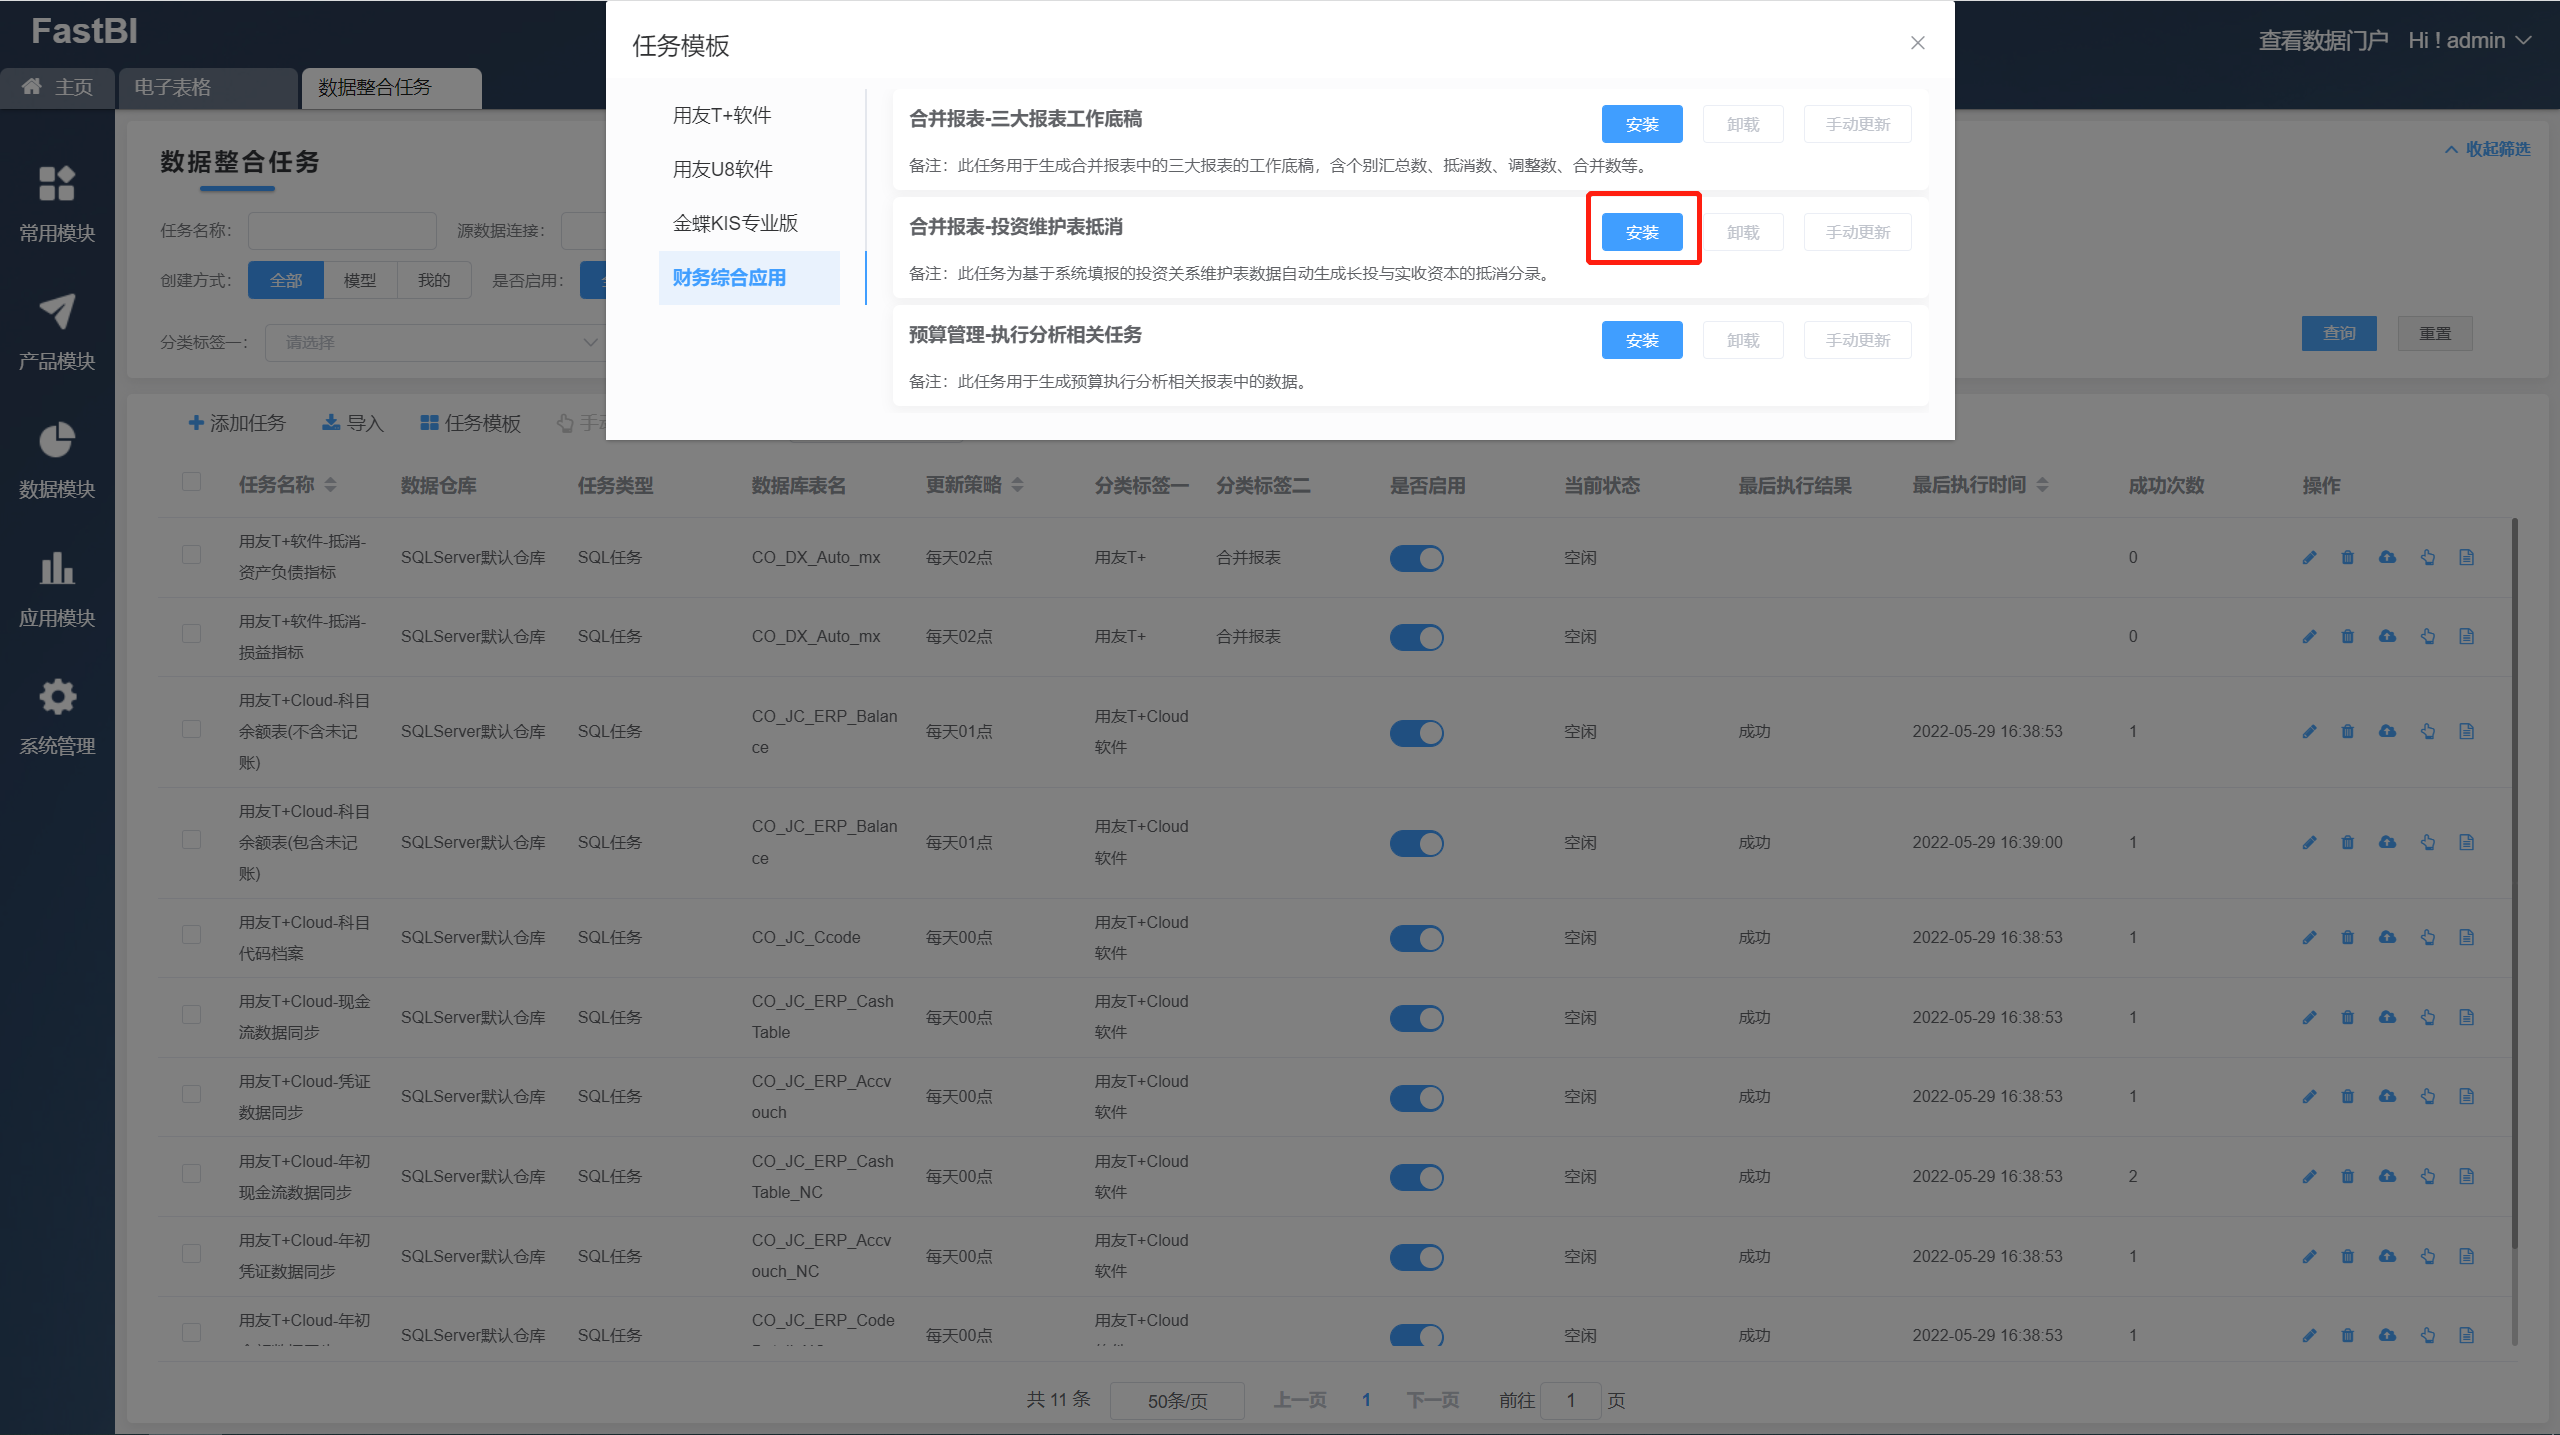Click cloud upload icon for CO_JC_Ccode row
Viewport: 2560px width, 1435px height.
point(2388,938)
